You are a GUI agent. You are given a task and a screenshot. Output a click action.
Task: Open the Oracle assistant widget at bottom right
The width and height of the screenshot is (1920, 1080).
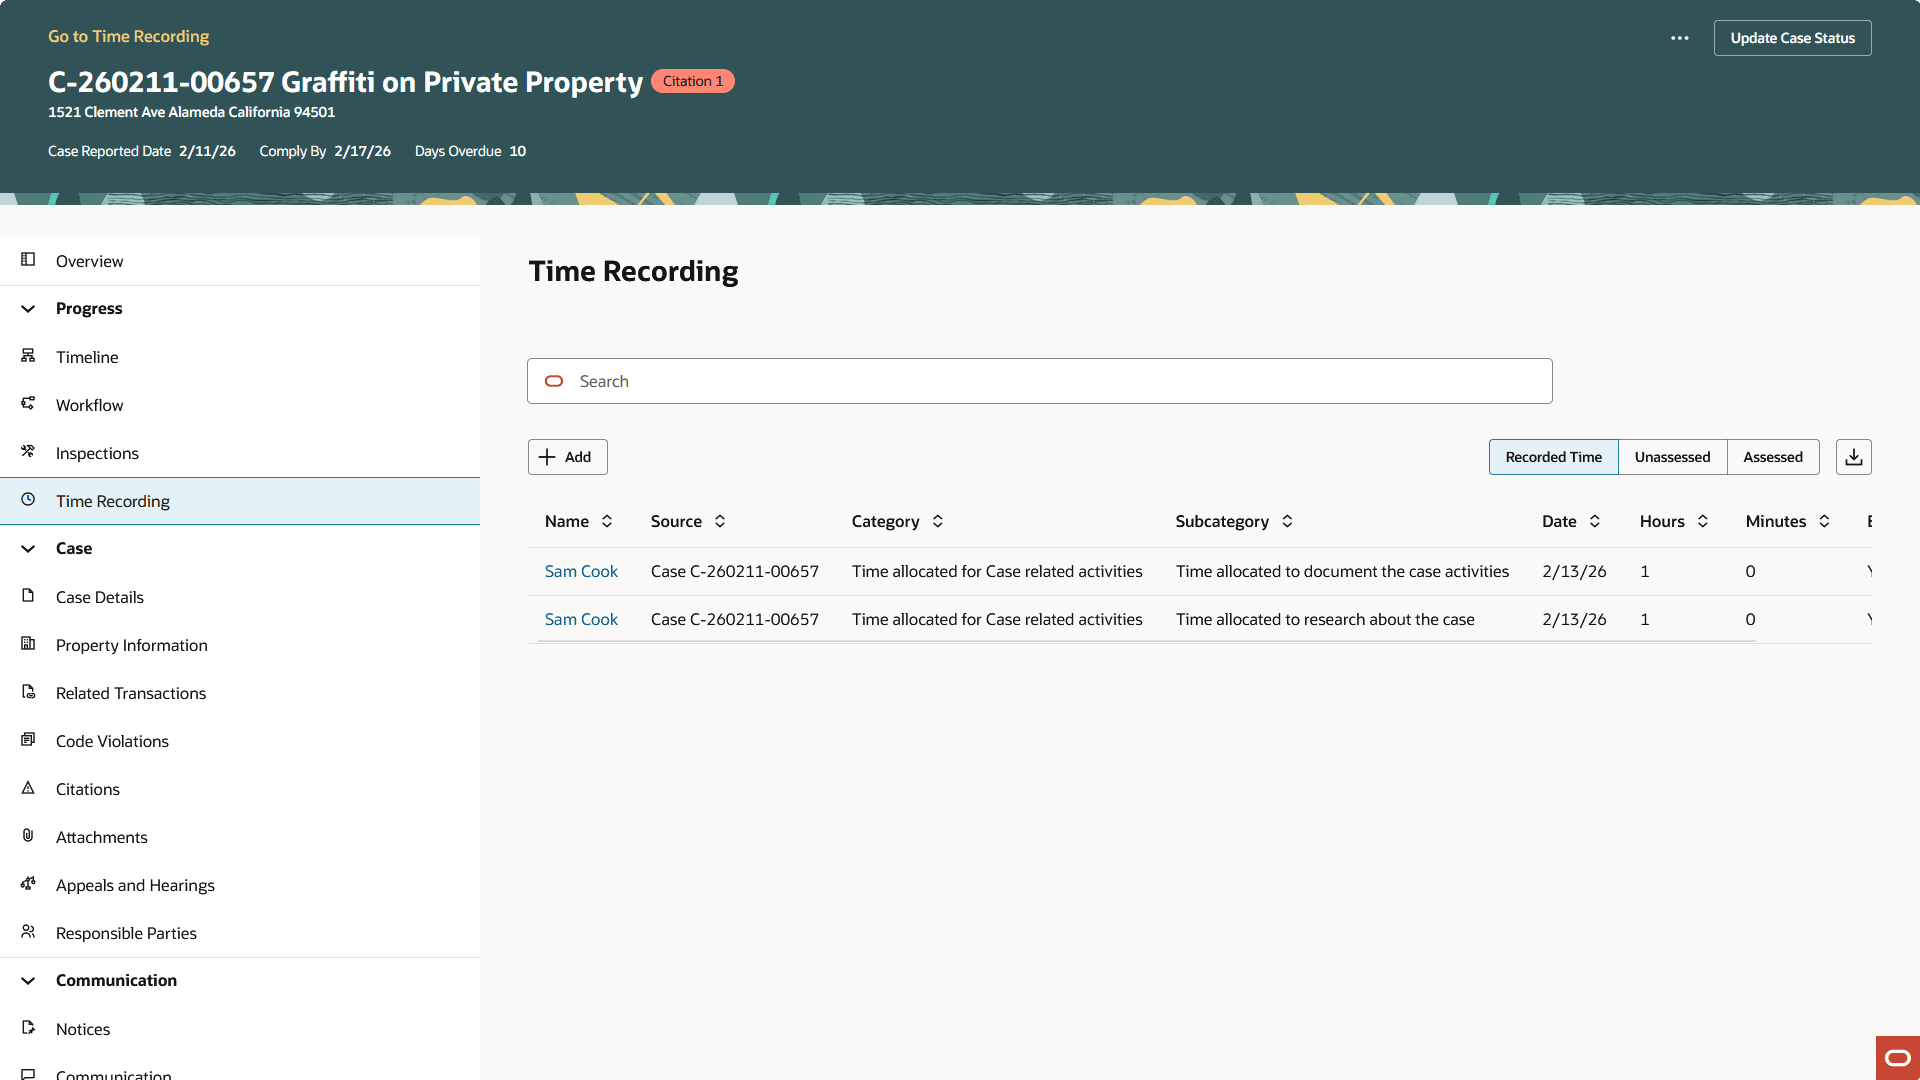click(1896, 1058)
